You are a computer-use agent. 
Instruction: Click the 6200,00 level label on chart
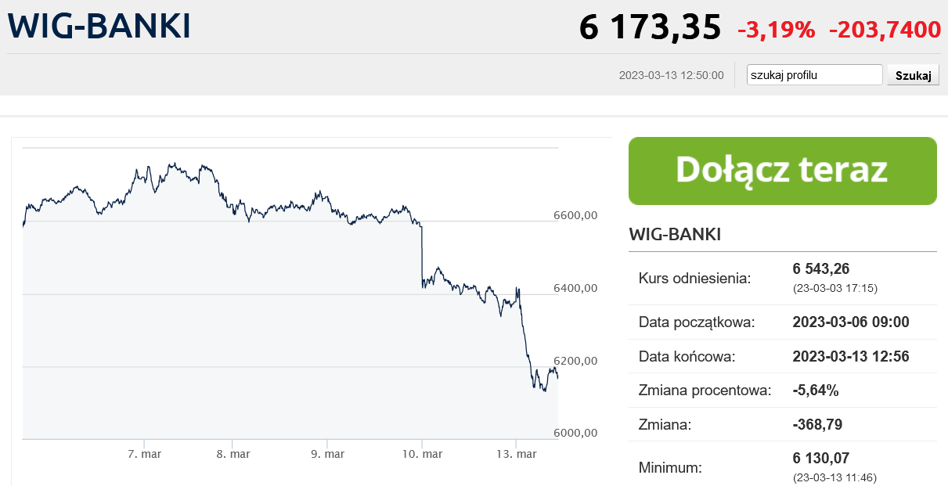point(575,361)
